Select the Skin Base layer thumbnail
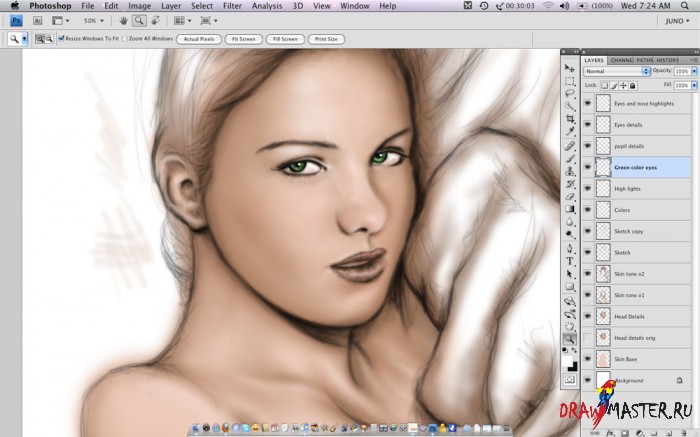Screen dimensions: 700x437 [603, 358]
